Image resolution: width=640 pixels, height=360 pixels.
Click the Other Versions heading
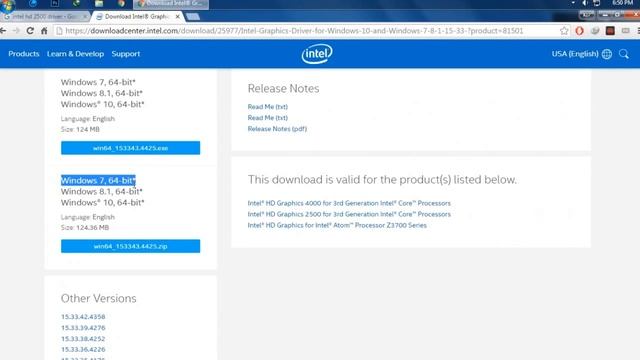(98, 298)
